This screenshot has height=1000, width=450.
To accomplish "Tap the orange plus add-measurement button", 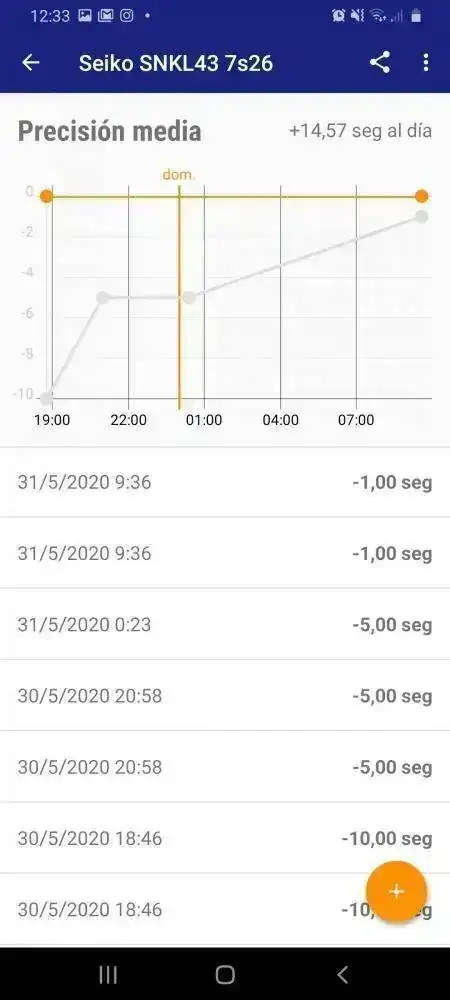I will (x=396, y=892).
